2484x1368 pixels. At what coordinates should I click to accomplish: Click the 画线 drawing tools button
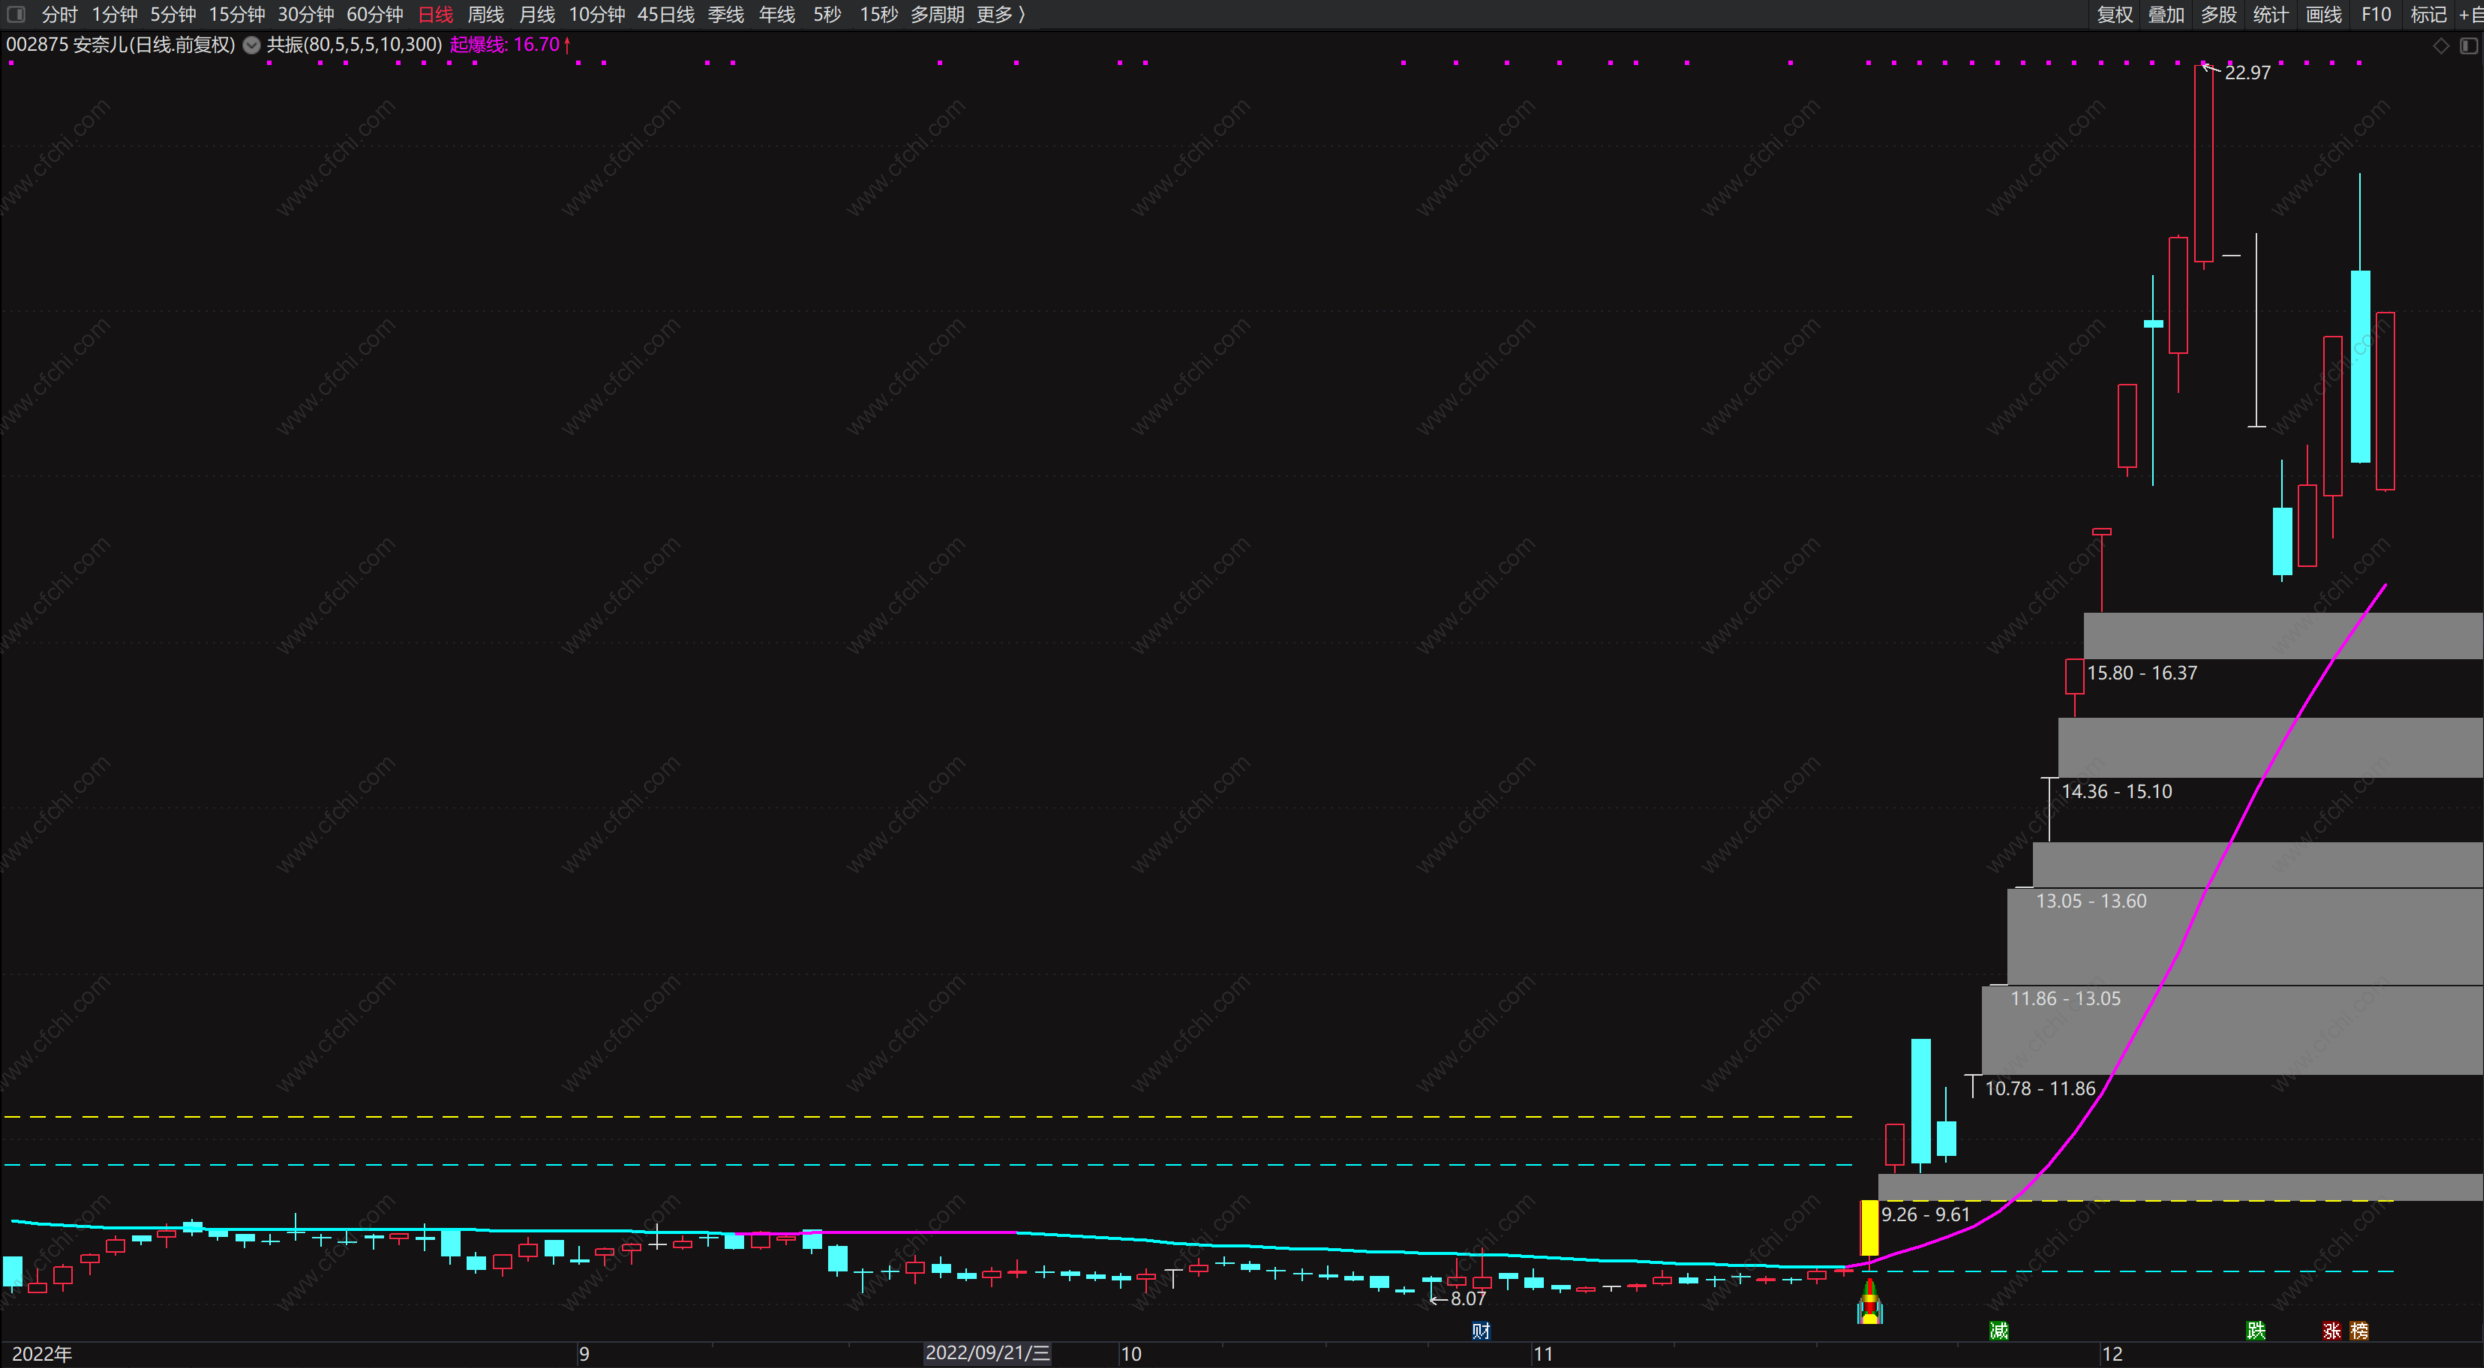point(2323,14)
